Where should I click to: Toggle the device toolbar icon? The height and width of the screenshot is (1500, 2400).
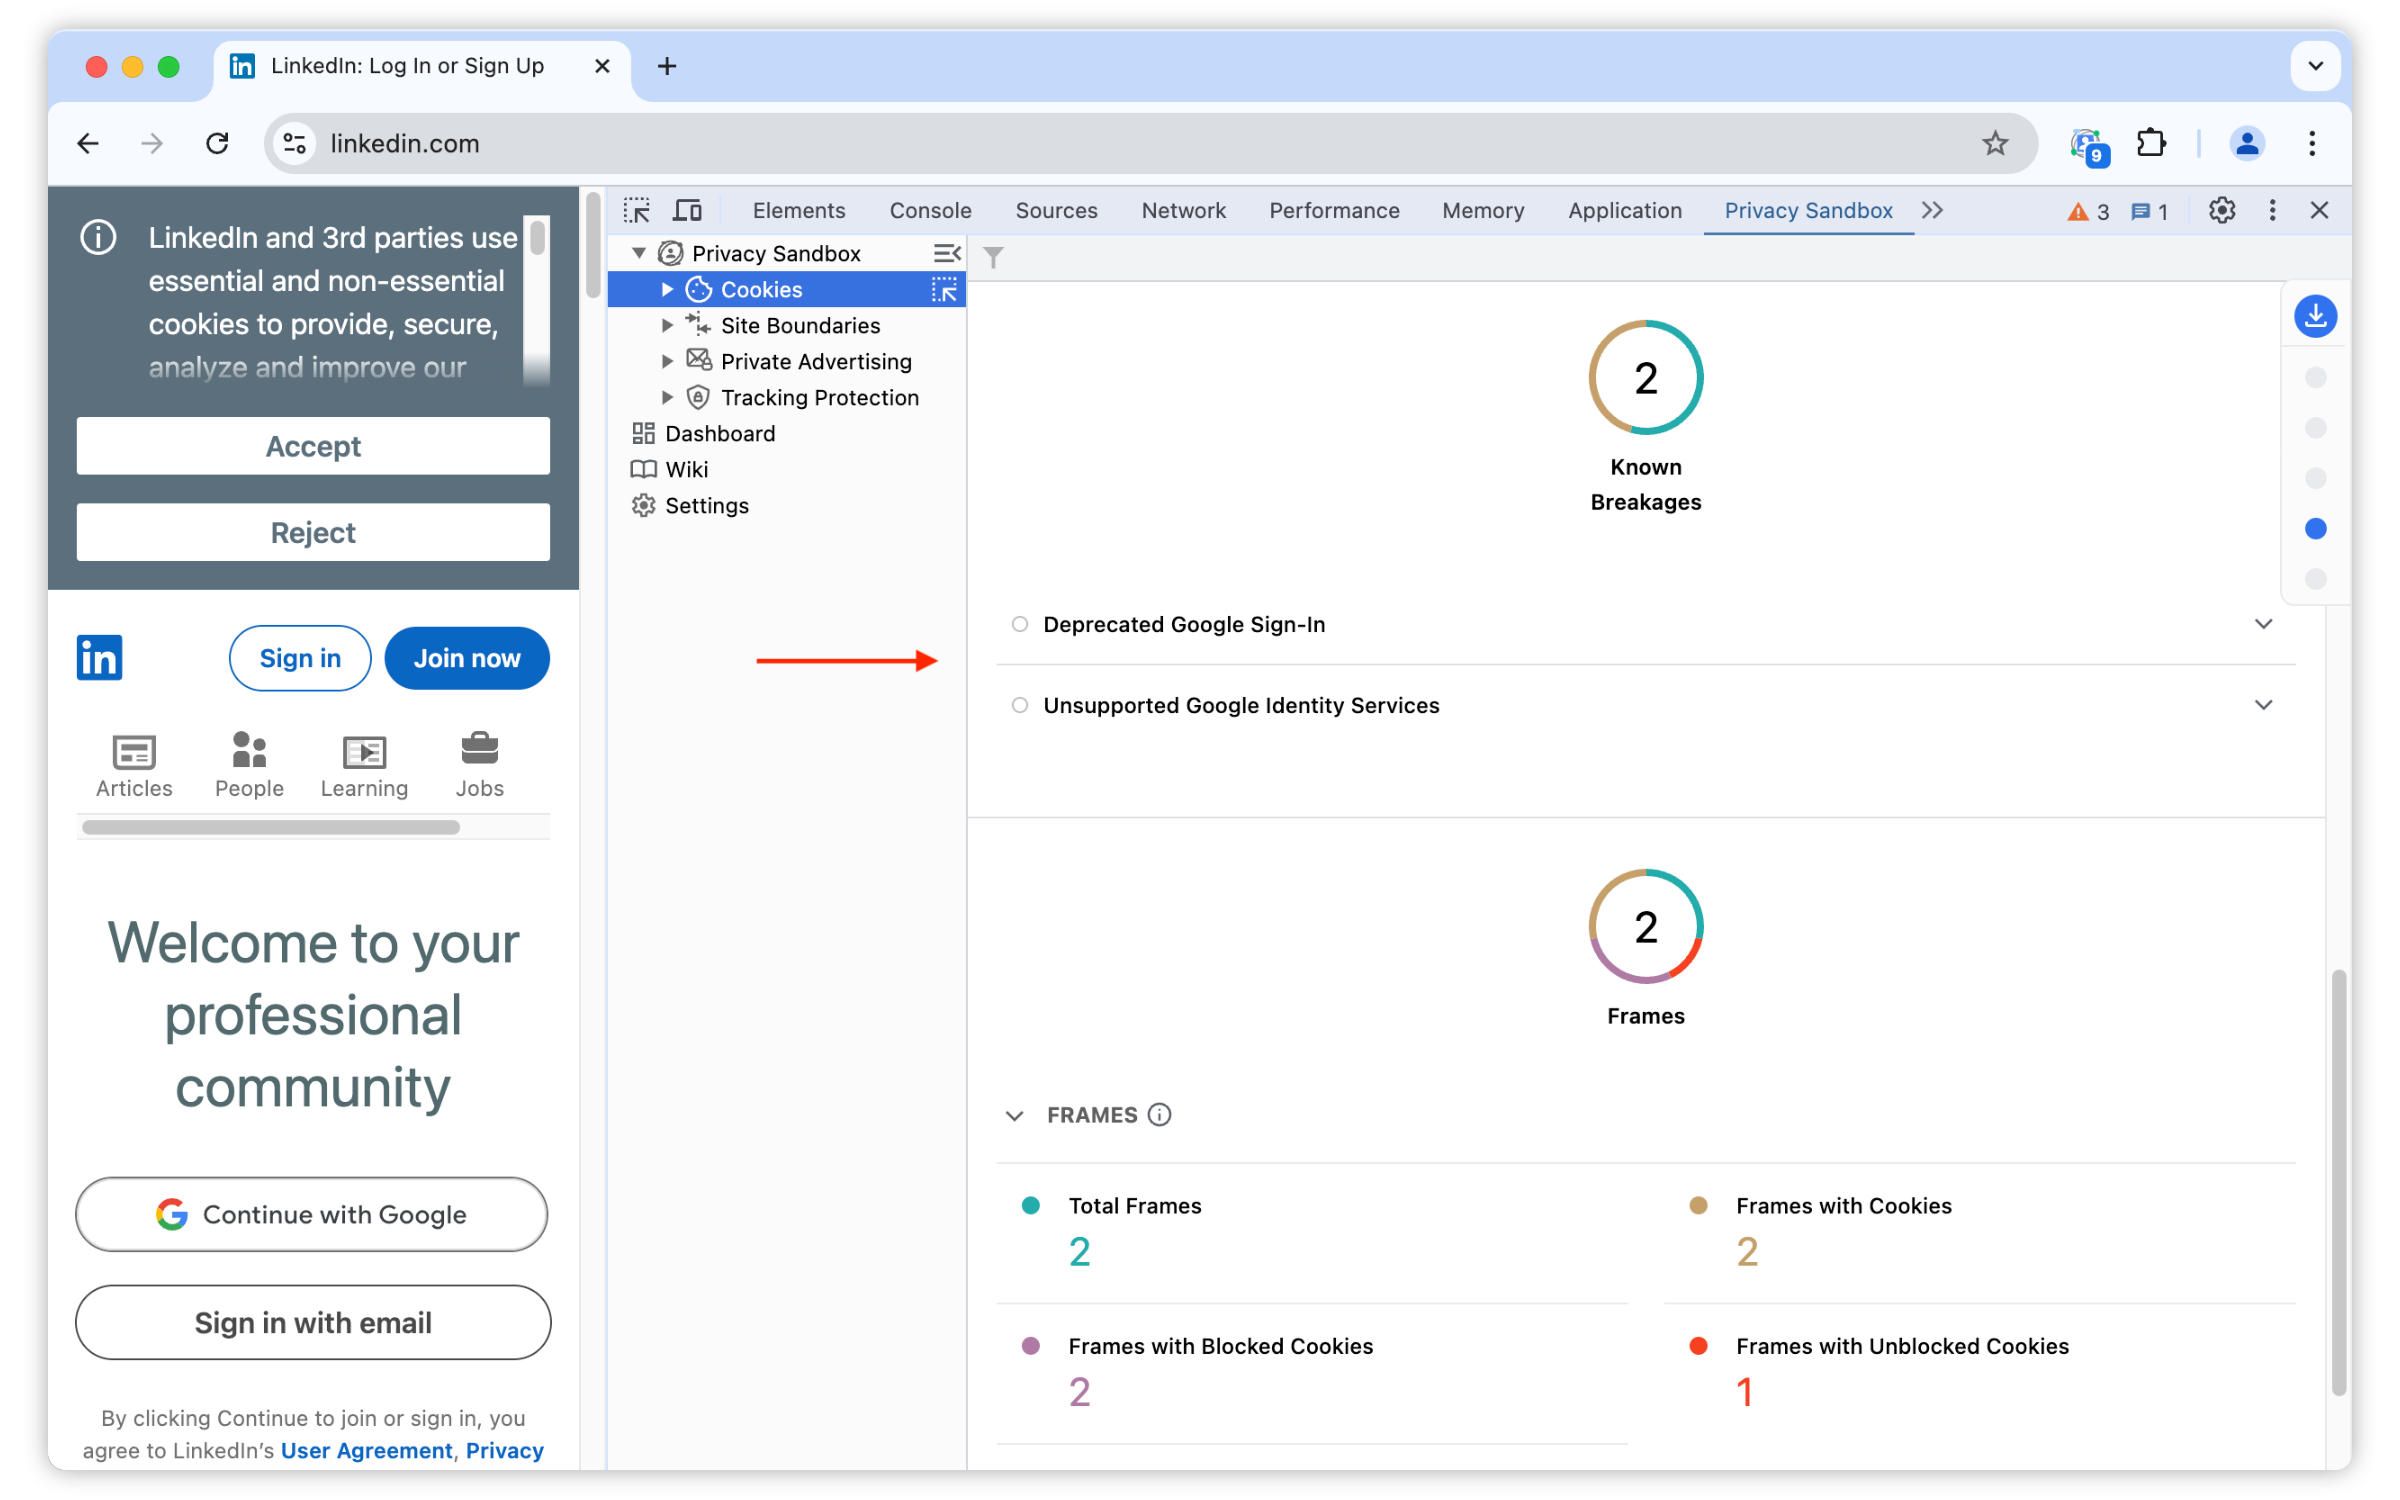point(687,210)
